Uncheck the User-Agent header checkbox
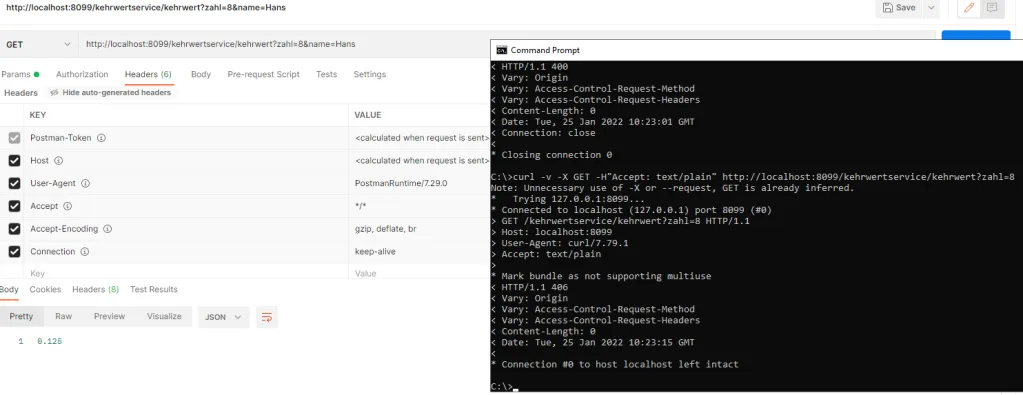 [x=14, y=183]
